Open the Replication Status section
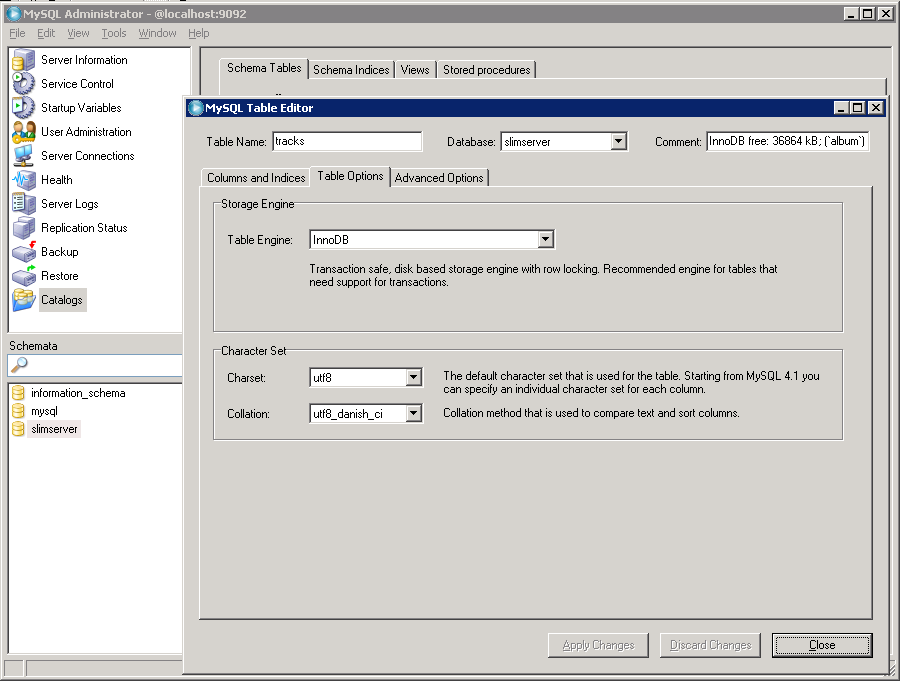Viewport: 900px width, 681px height. click(83, 228)
